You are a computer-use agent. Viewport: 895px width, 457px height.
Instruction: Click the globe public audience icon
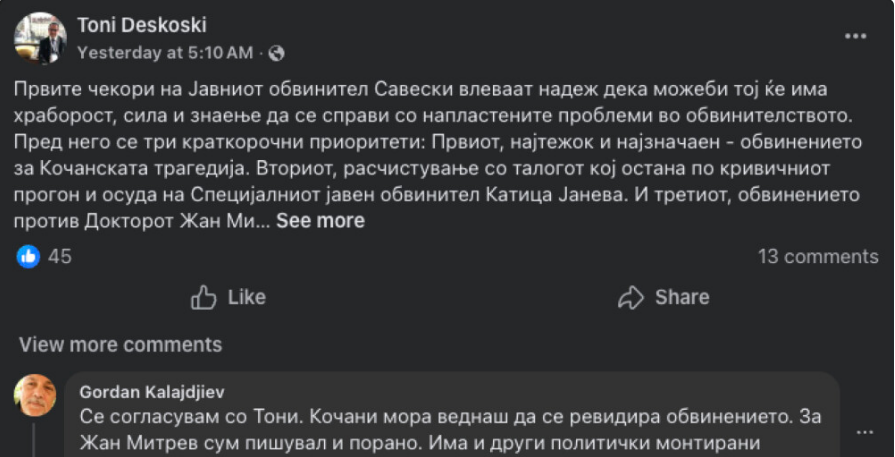[x=277, y=52]
